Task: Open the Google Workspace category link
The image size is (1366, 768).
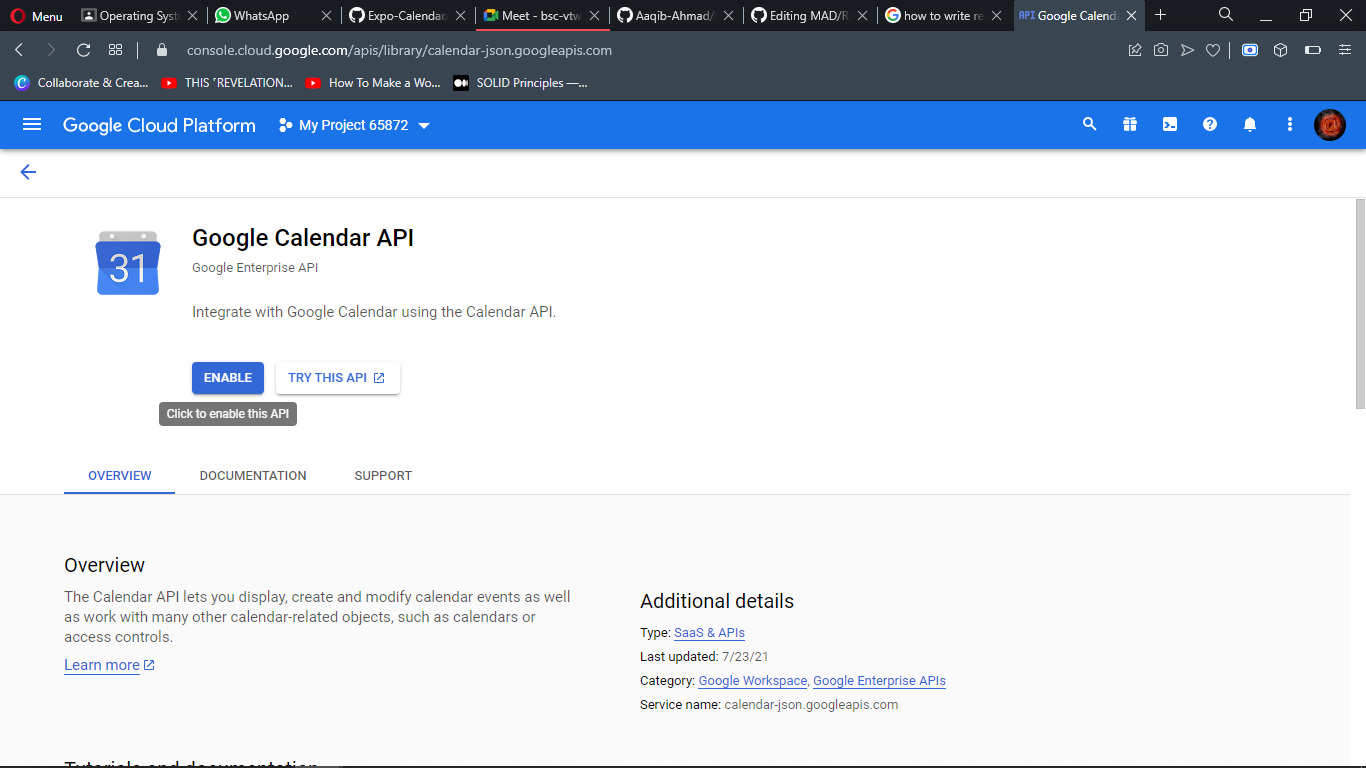Action: click(x=753, y=681)
